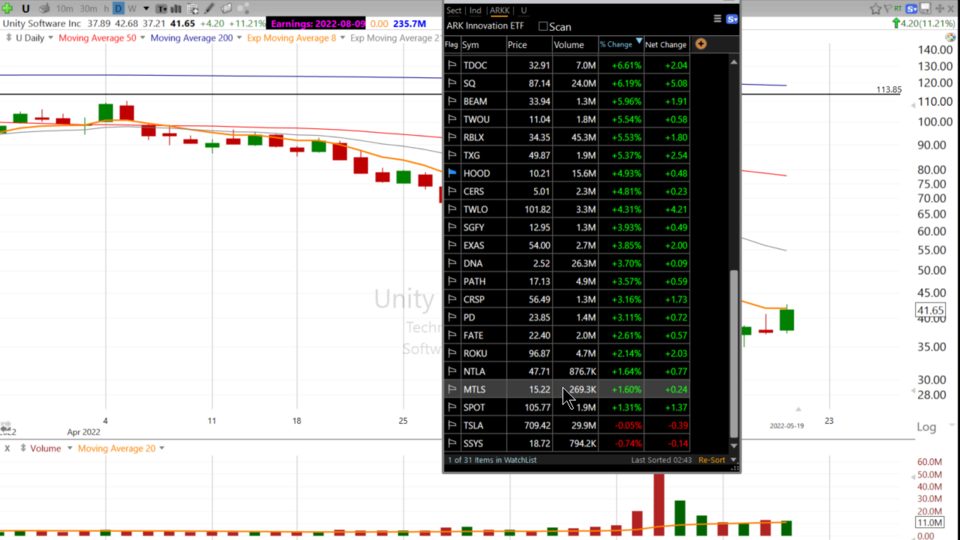Select the 10m timeframe button
The image size is (960, 540).
[x=64, y=9]
